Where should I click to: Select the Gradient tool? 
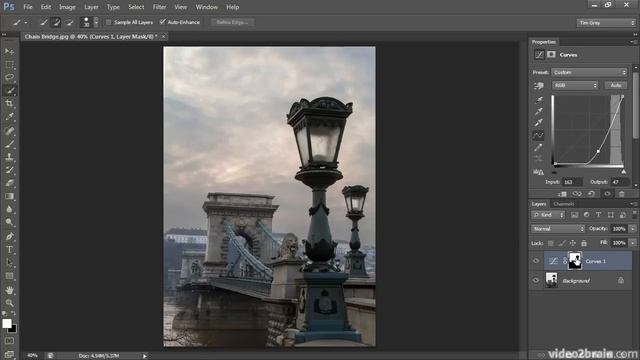(9, 196)
